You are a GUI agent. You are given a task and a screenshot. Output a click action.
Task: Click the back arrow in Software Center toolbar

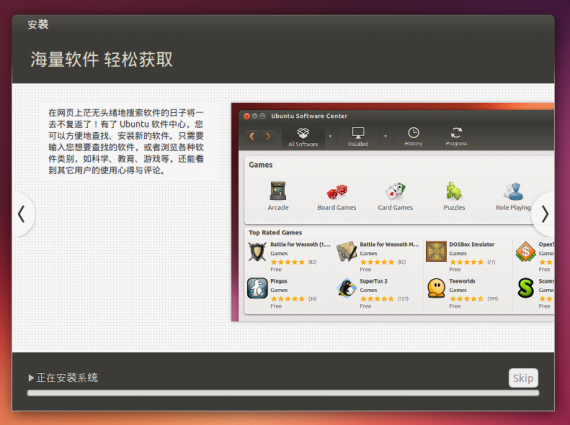pos(252,136)
